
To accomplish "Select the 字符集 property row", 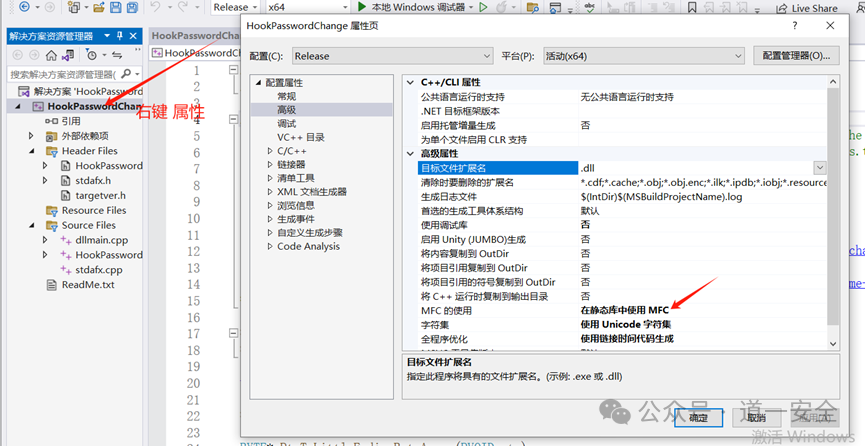I will pos(622,325).
